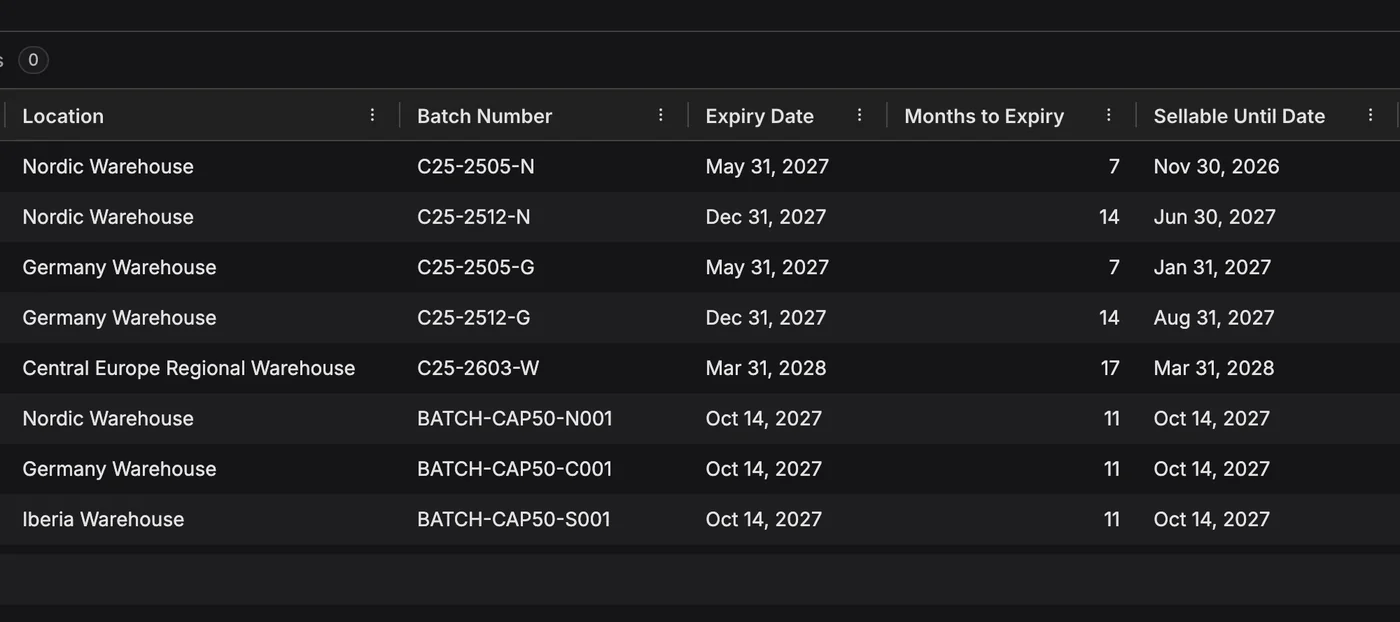Click Nordic Warehouse in the BATCH-CAP50-N001 row
This screenshot has width=1400, height=622.
108,418
